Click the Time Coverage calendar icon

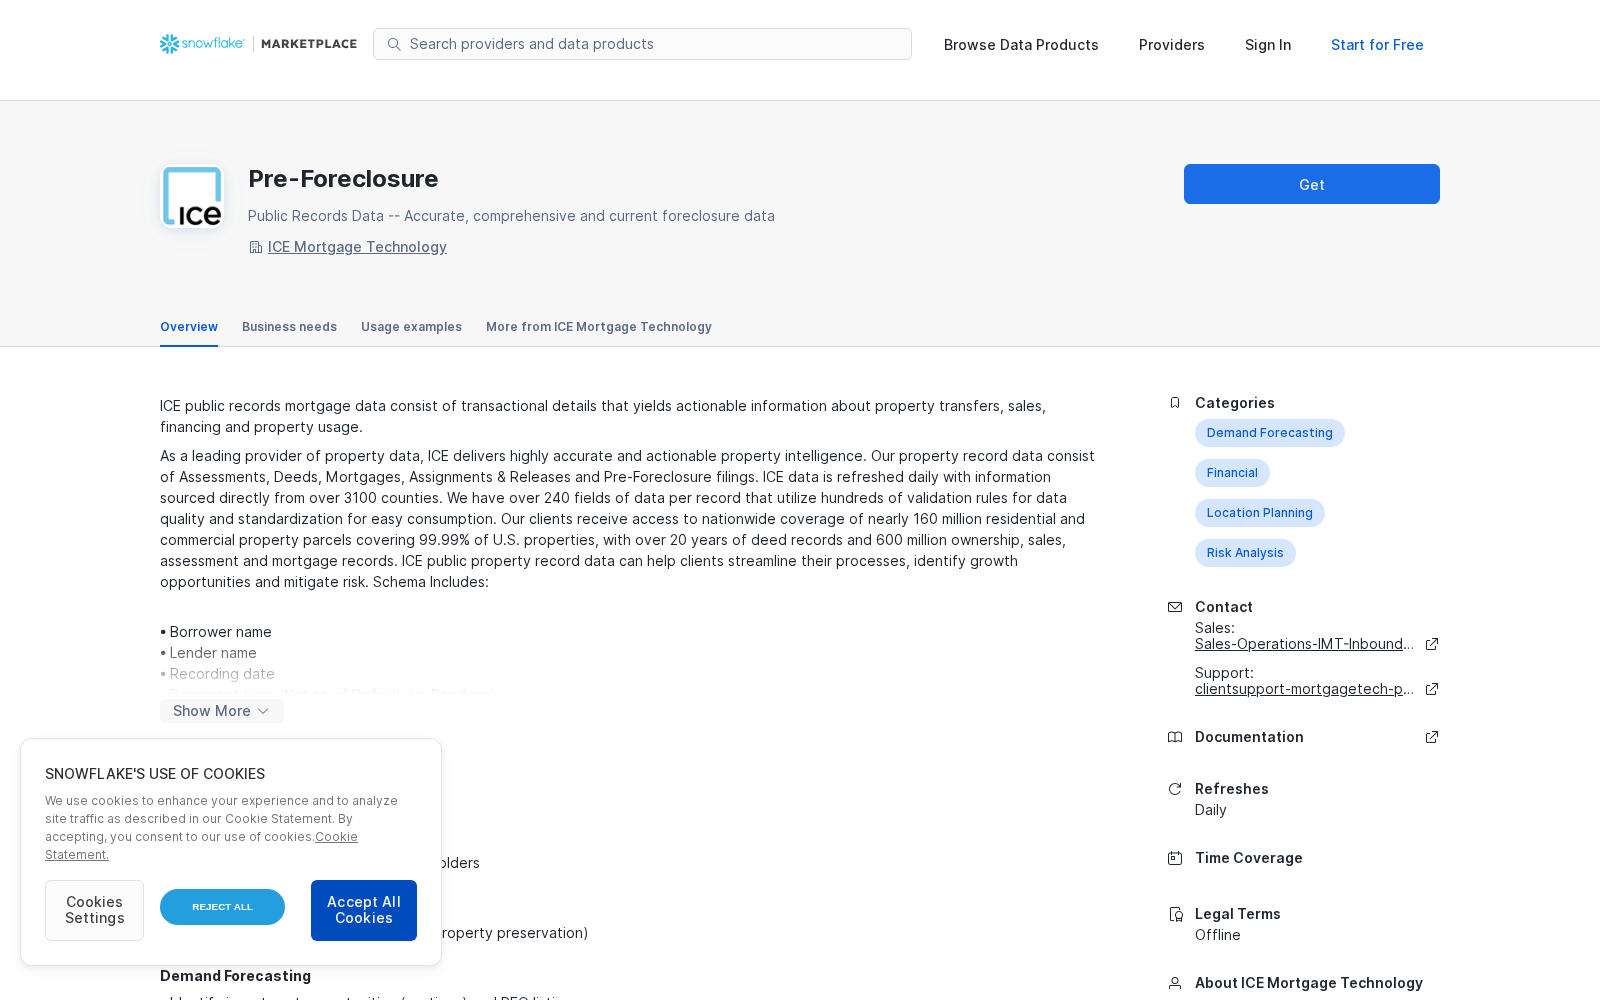(1175, 858)
